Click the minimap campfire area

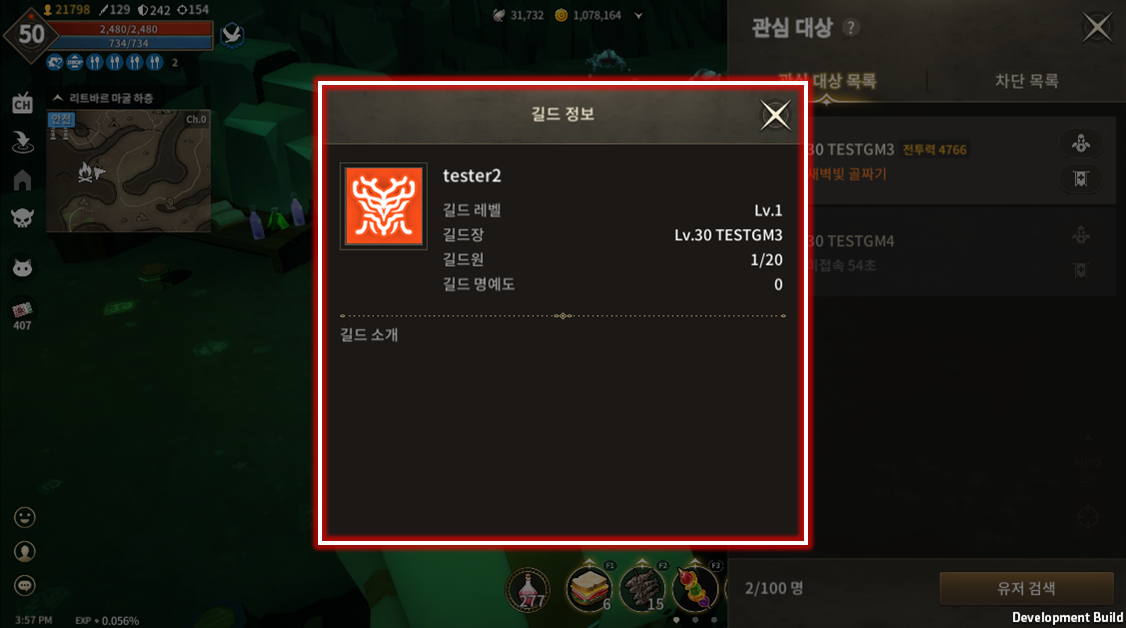click(x=85, y=172)
